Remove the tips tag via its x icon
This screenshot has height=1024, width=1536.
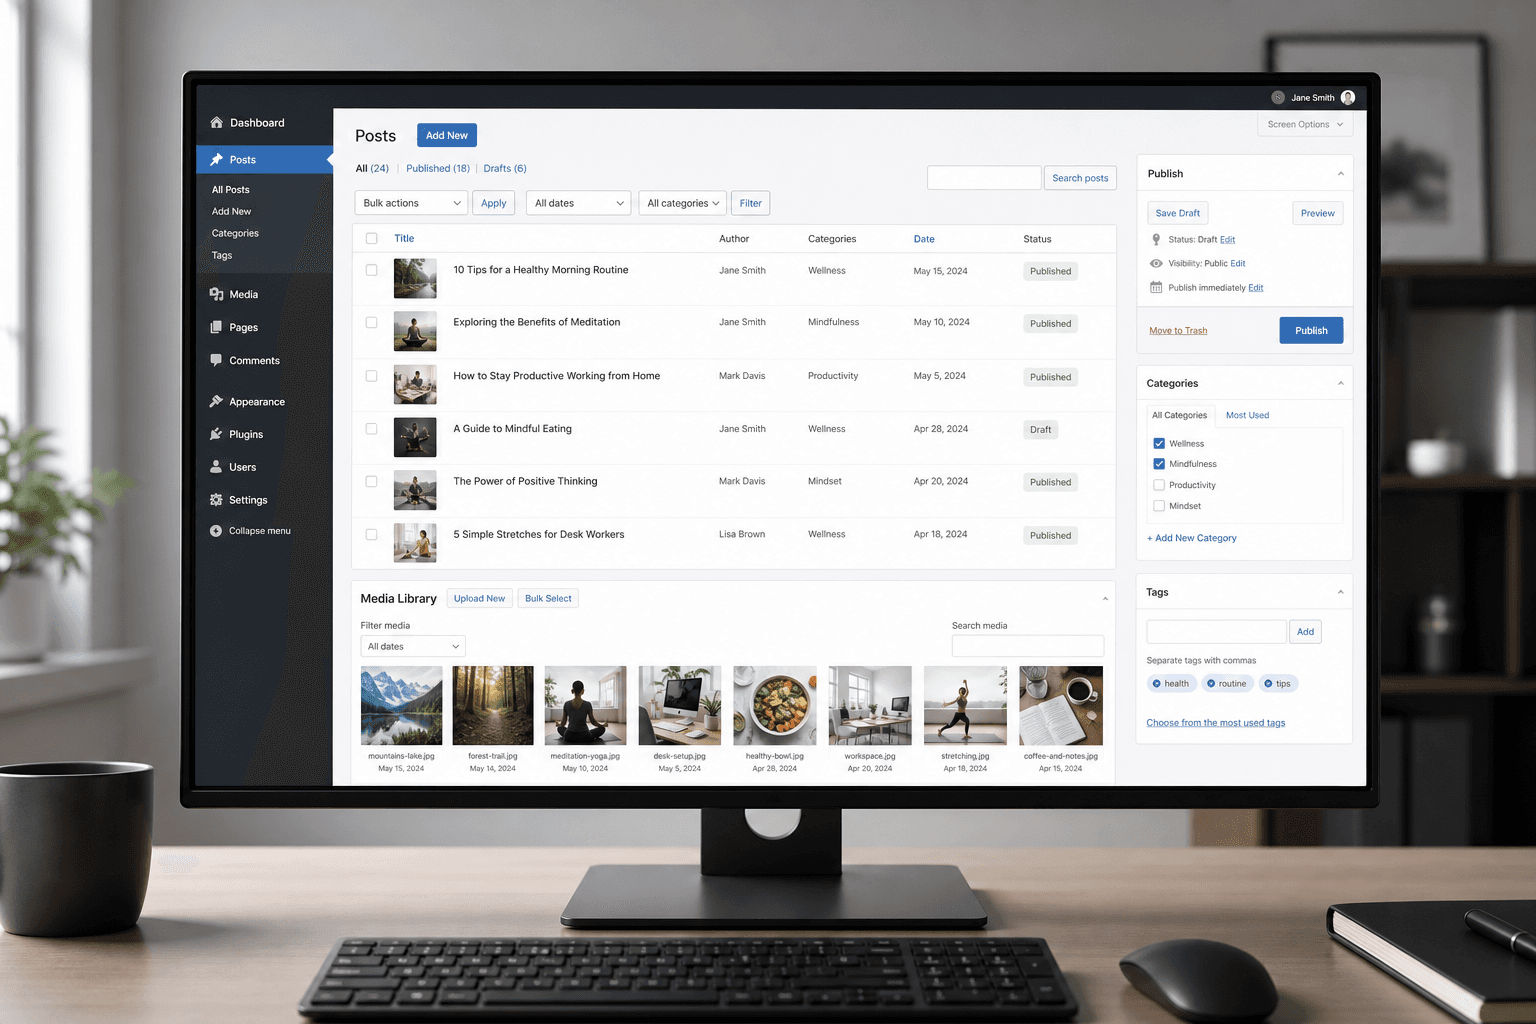tap(1268, 684)
